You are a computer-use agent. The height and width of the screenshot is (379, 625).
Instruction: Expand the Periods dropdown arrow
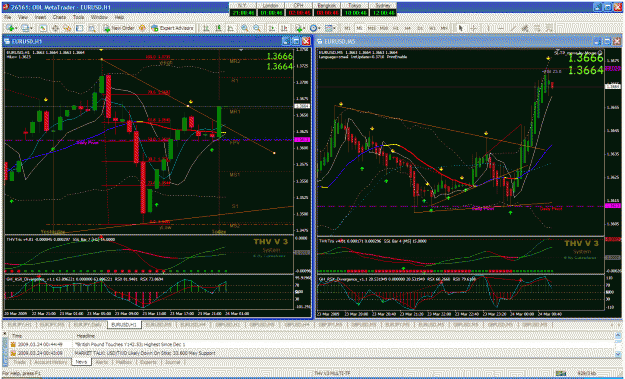(x=319, y=28)
